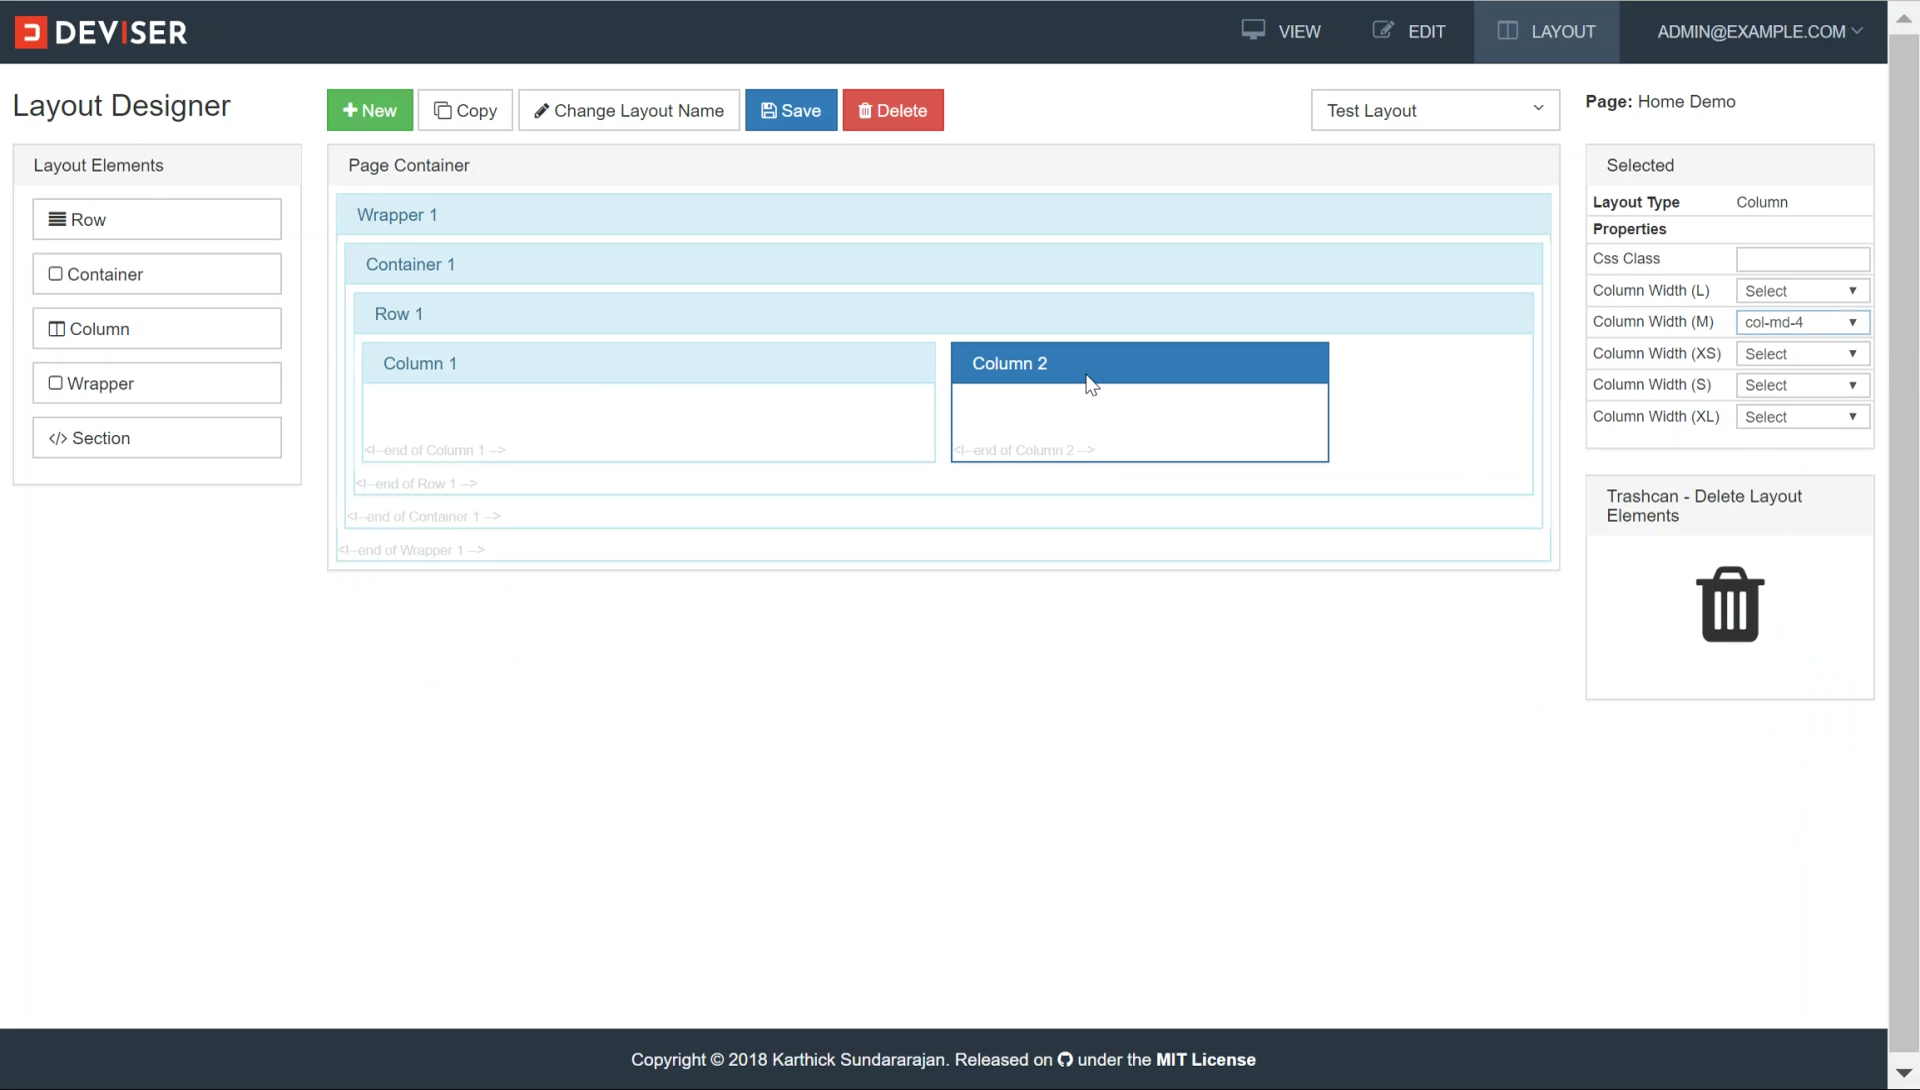The image size is (1920, 1090).
Task: Open Column Width (M) col-md-4 dropdown
Action: click(1802, 322)
